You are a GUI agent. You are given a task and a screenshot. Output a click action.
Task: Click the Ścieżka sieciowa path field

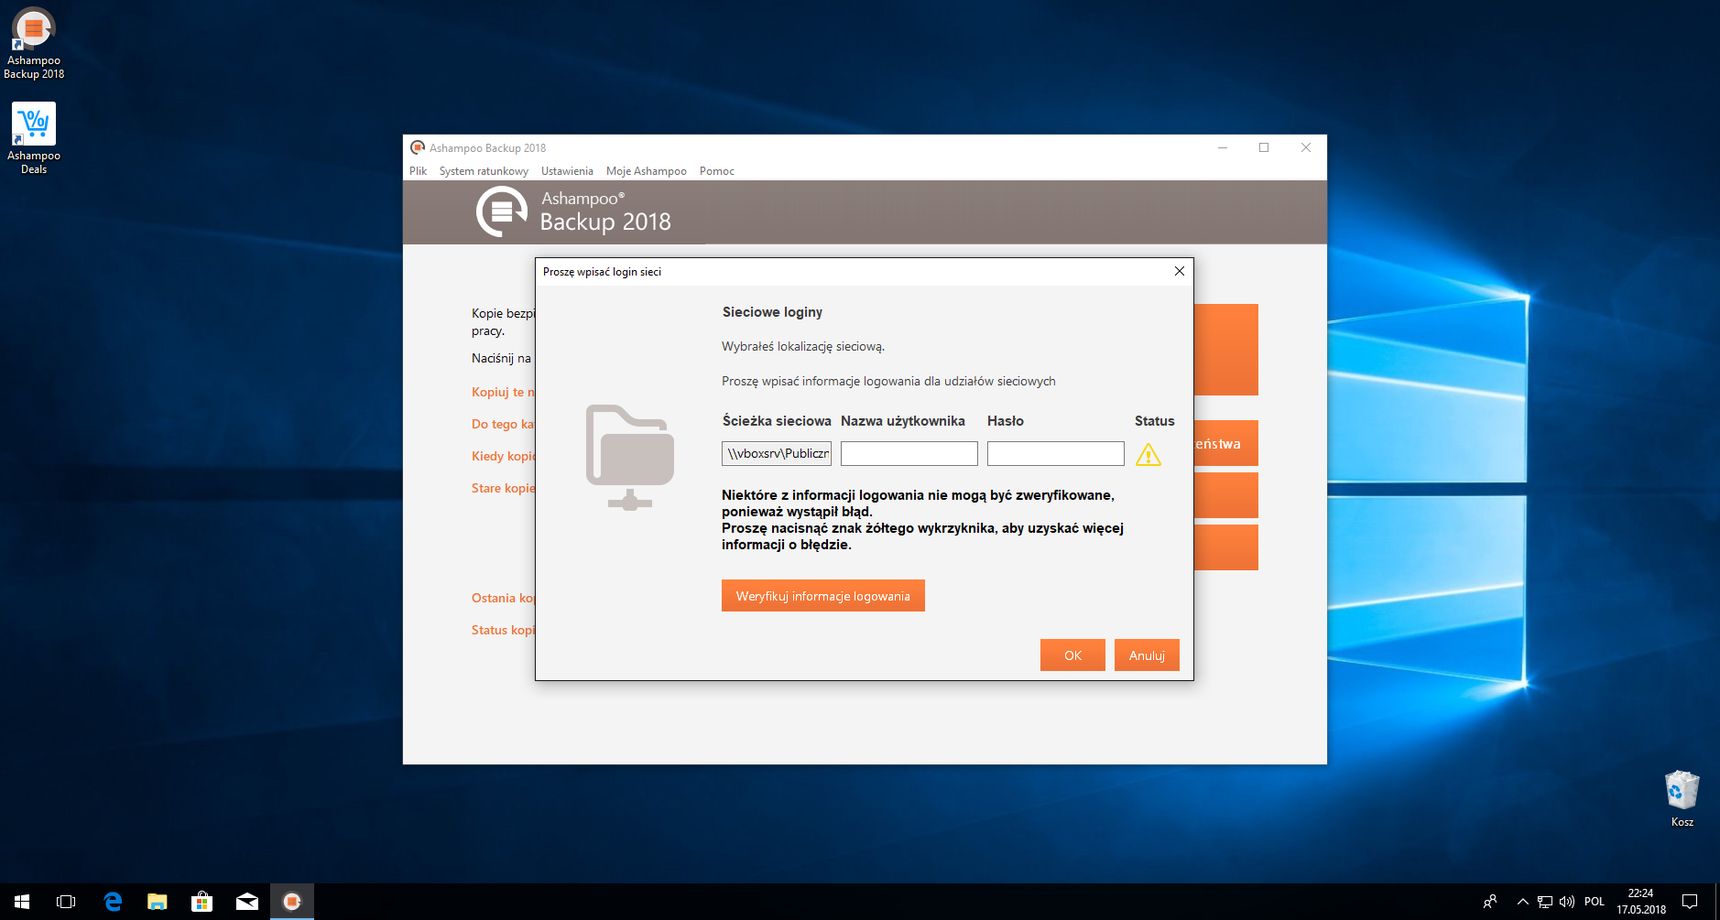[x=777, y=454]
